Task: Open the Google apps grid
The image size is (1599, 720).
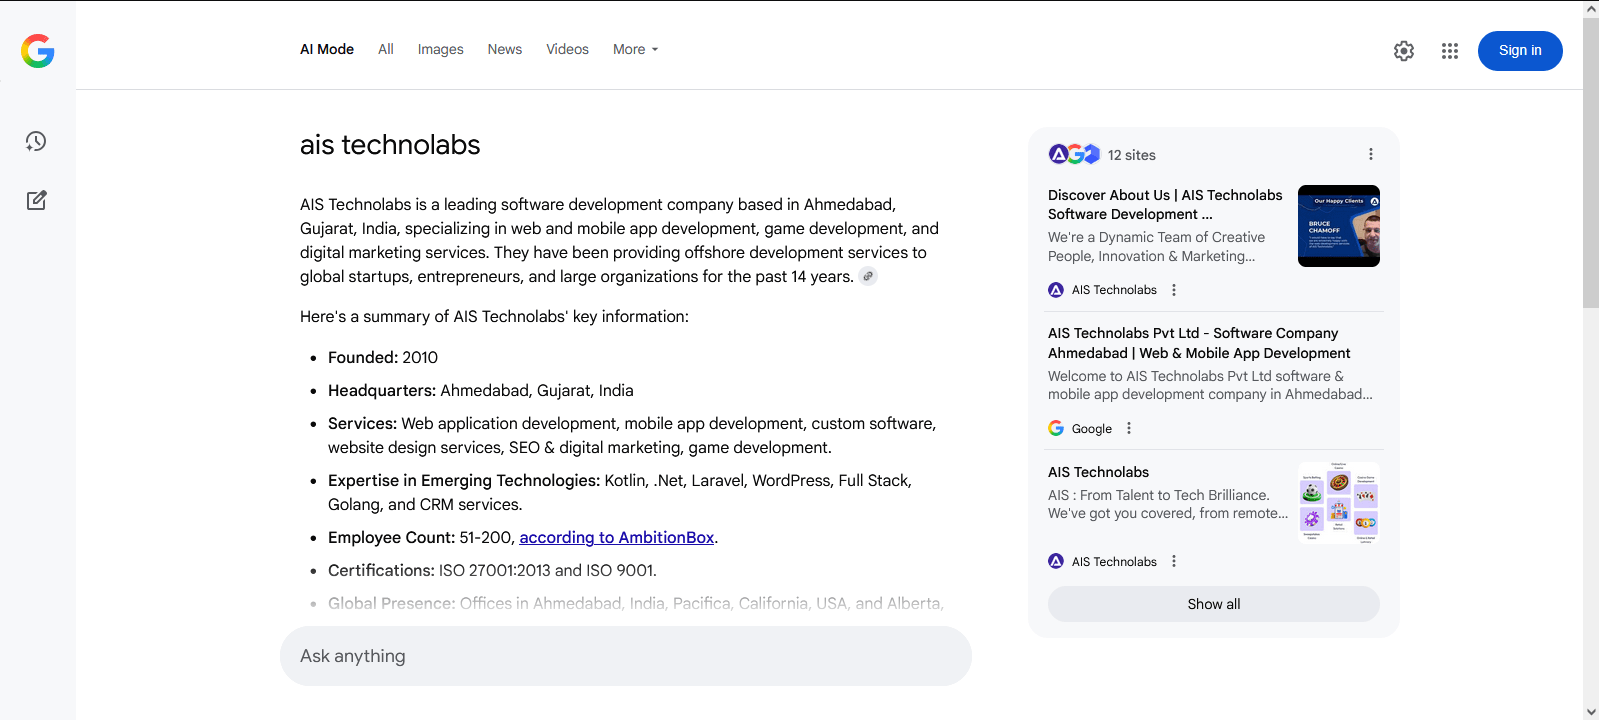Action: pyautogui.click(x=1450, y=51)
